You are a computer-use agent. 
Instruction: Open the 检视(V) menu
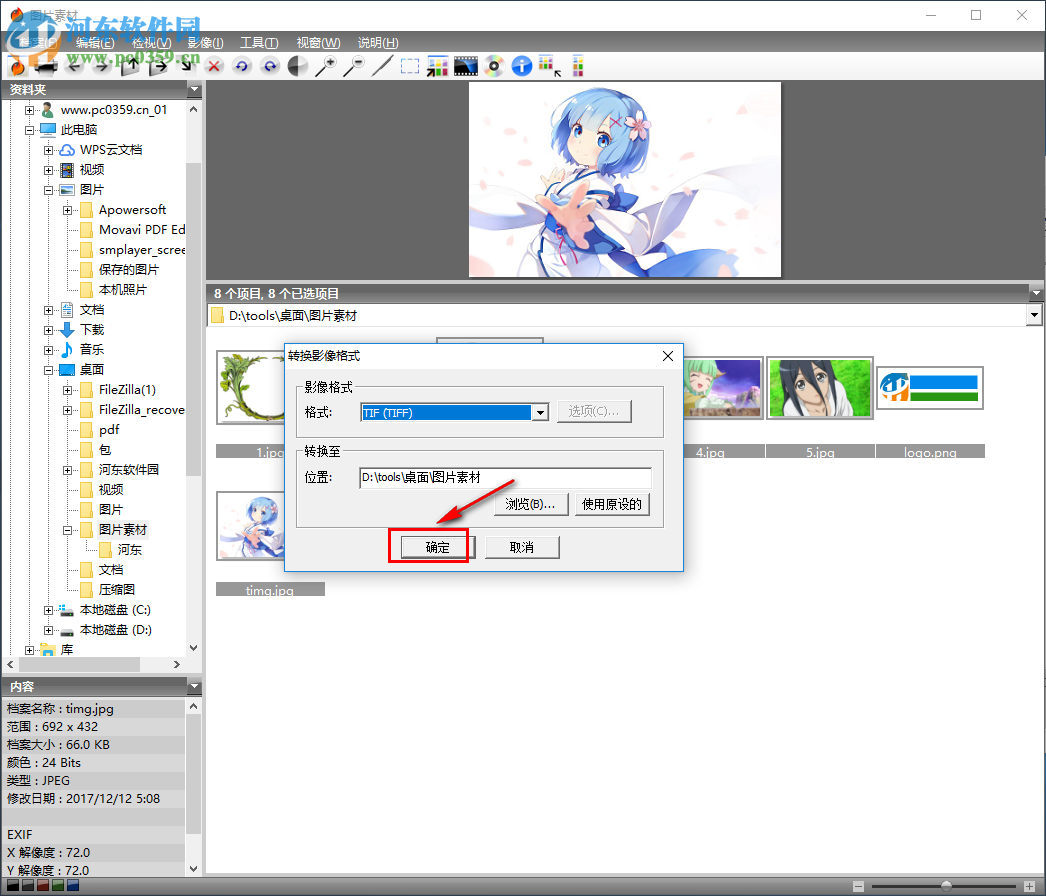coord(151,43)
